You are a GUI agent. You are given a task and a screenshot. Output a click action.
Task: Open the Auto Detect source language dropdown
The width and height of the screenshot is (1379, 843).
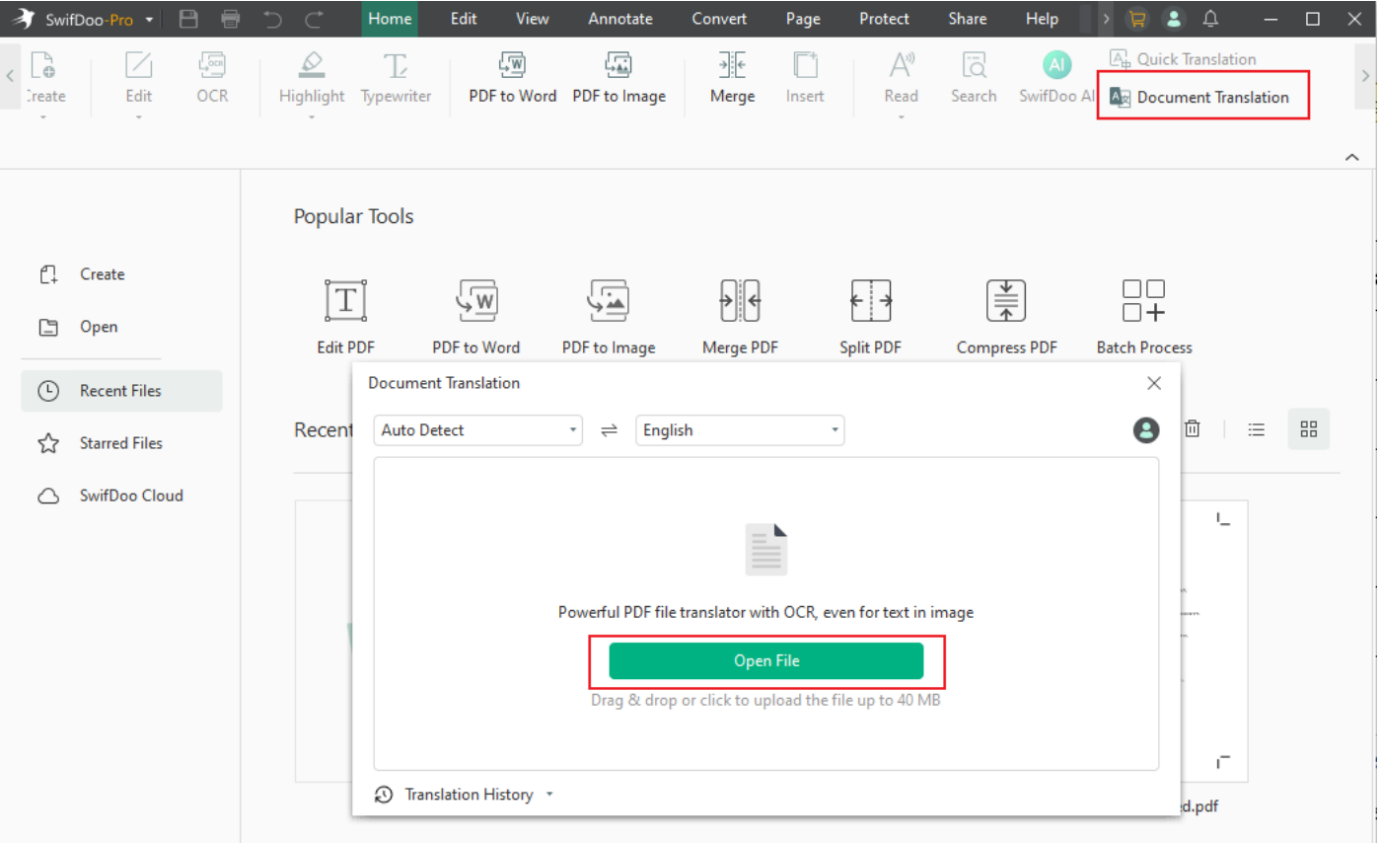(477, 430)
